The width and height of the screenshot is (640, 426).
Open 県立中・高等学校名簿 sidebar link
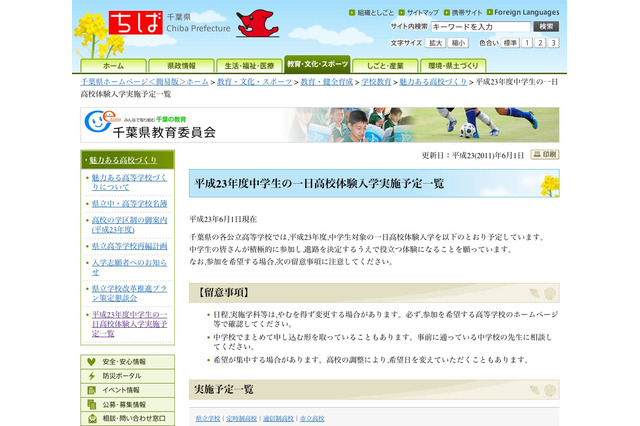tap(129, 204)
